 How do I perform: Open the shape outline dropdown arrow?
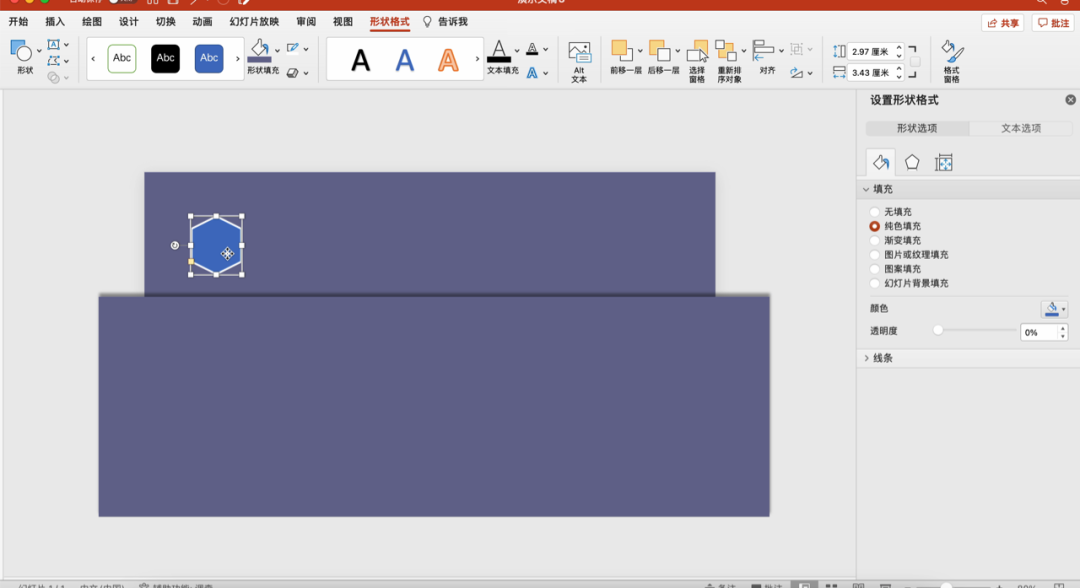306,49
